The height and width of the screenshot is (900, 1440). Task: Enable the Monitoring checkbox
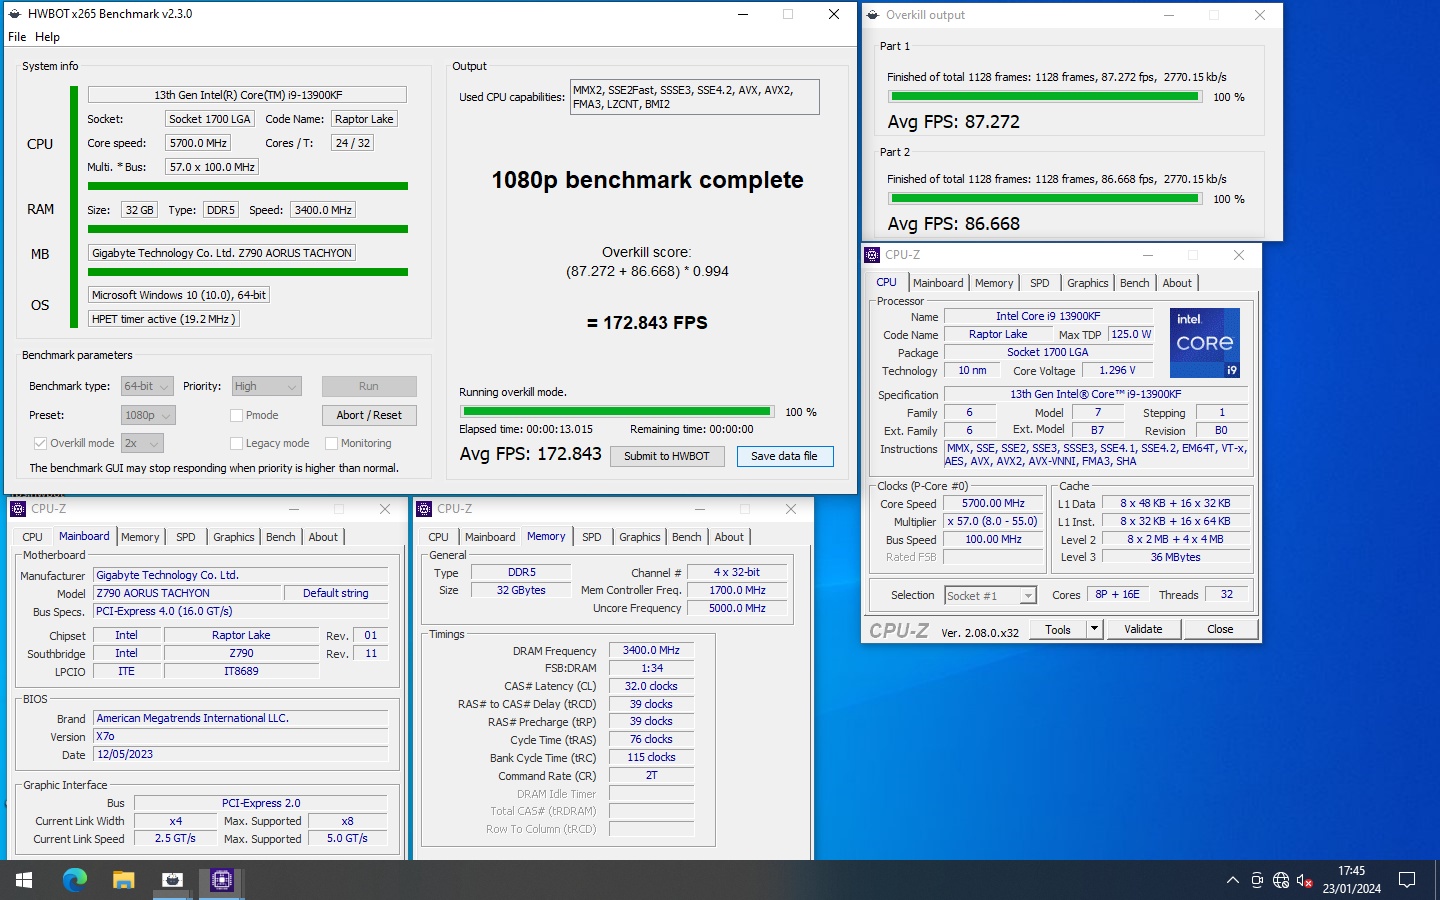click(331, 443)
